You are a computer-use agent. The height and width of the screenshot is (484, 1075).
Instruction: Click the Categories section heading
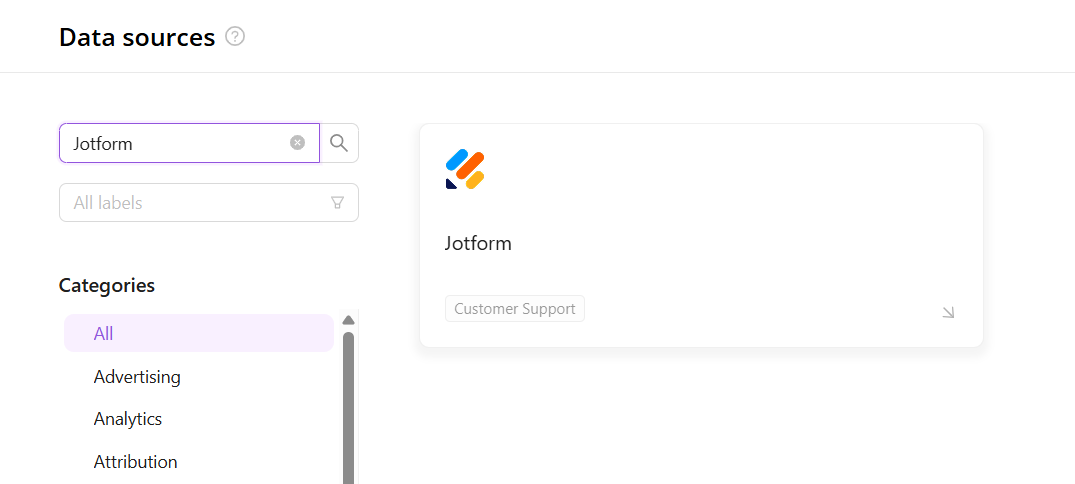(x=107, y=285)
